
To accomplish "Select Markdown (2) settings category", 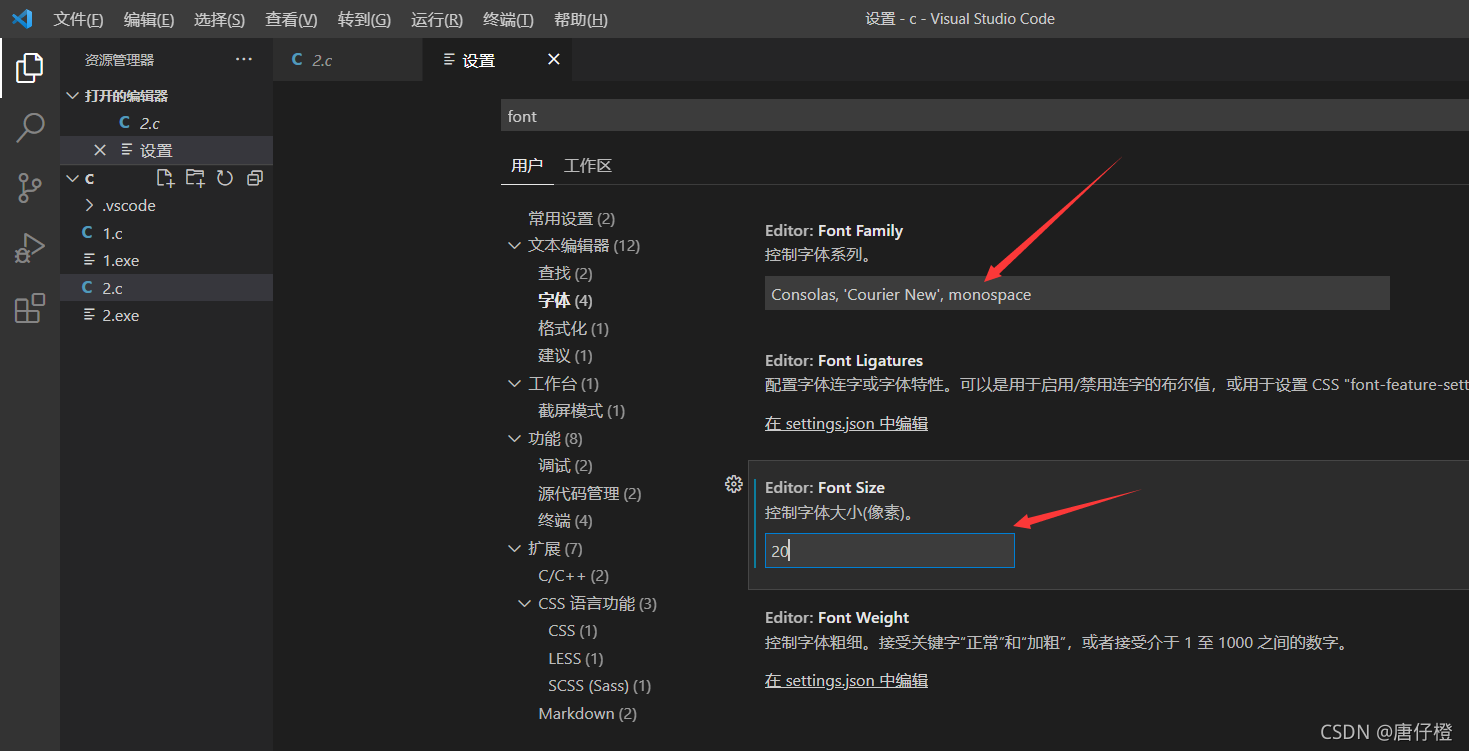I will [x=587, y=714].
